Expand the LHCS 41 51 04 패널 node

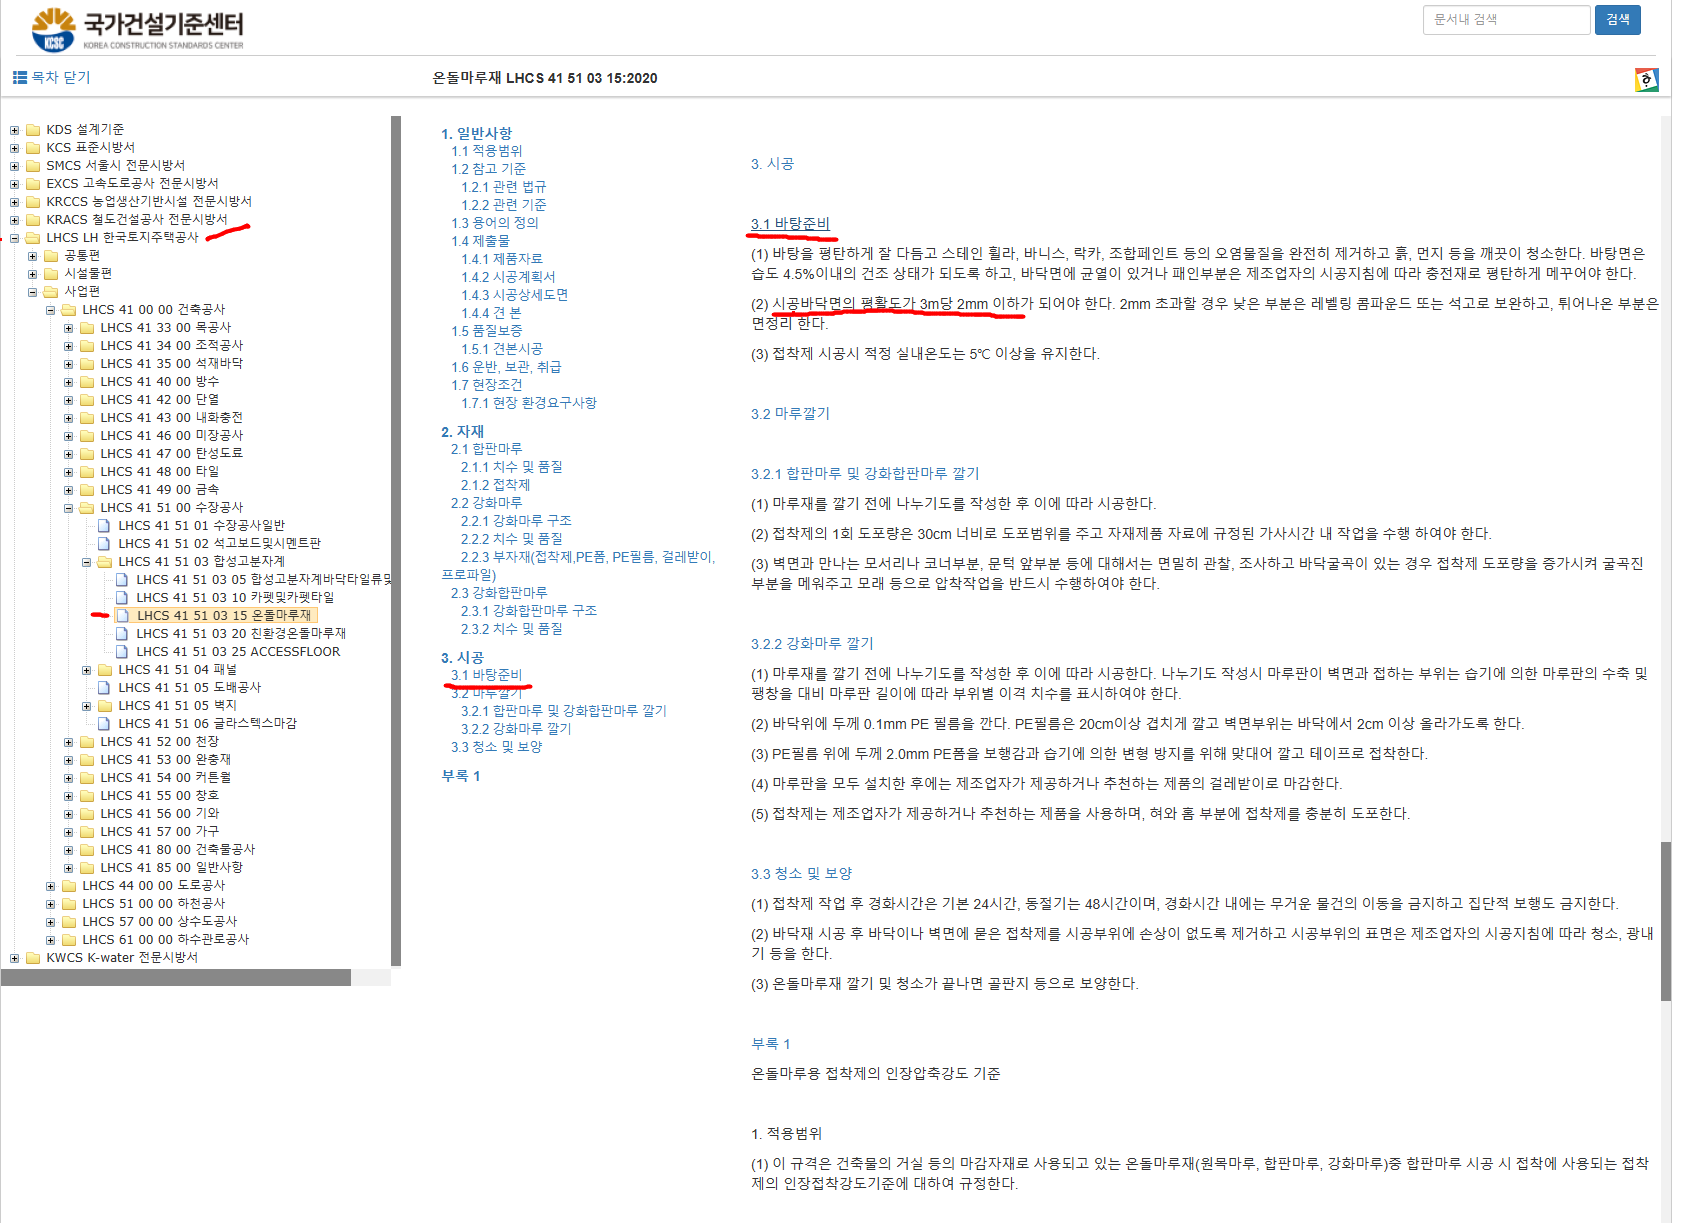[86, 670]
